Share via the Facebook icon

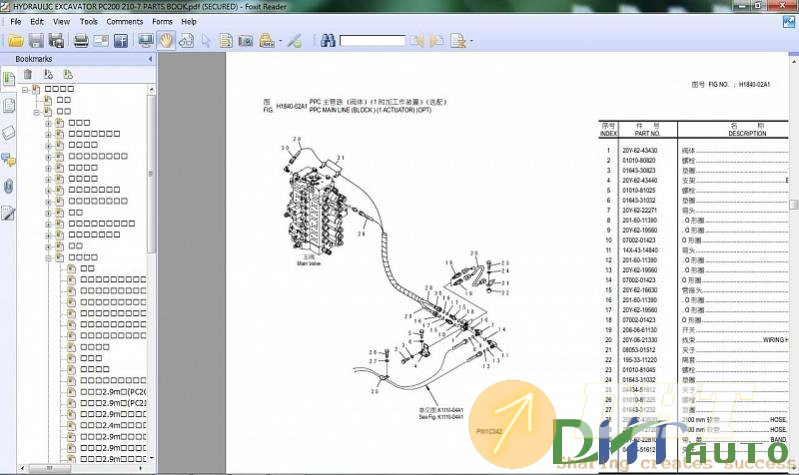121,41
